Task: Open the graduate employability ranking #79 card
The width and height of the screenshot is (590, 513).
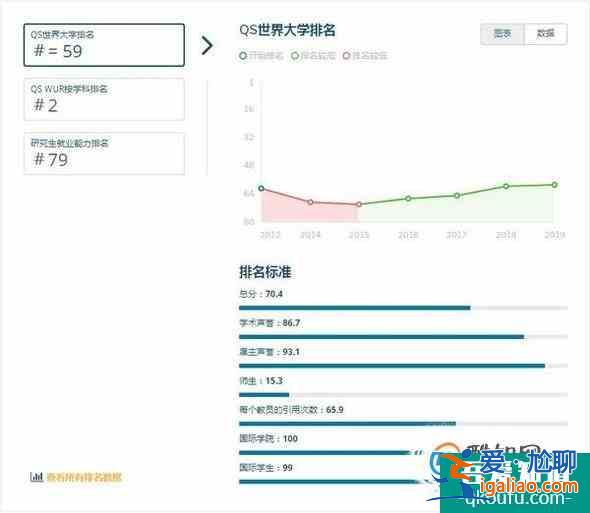Action: pos(104,154)
